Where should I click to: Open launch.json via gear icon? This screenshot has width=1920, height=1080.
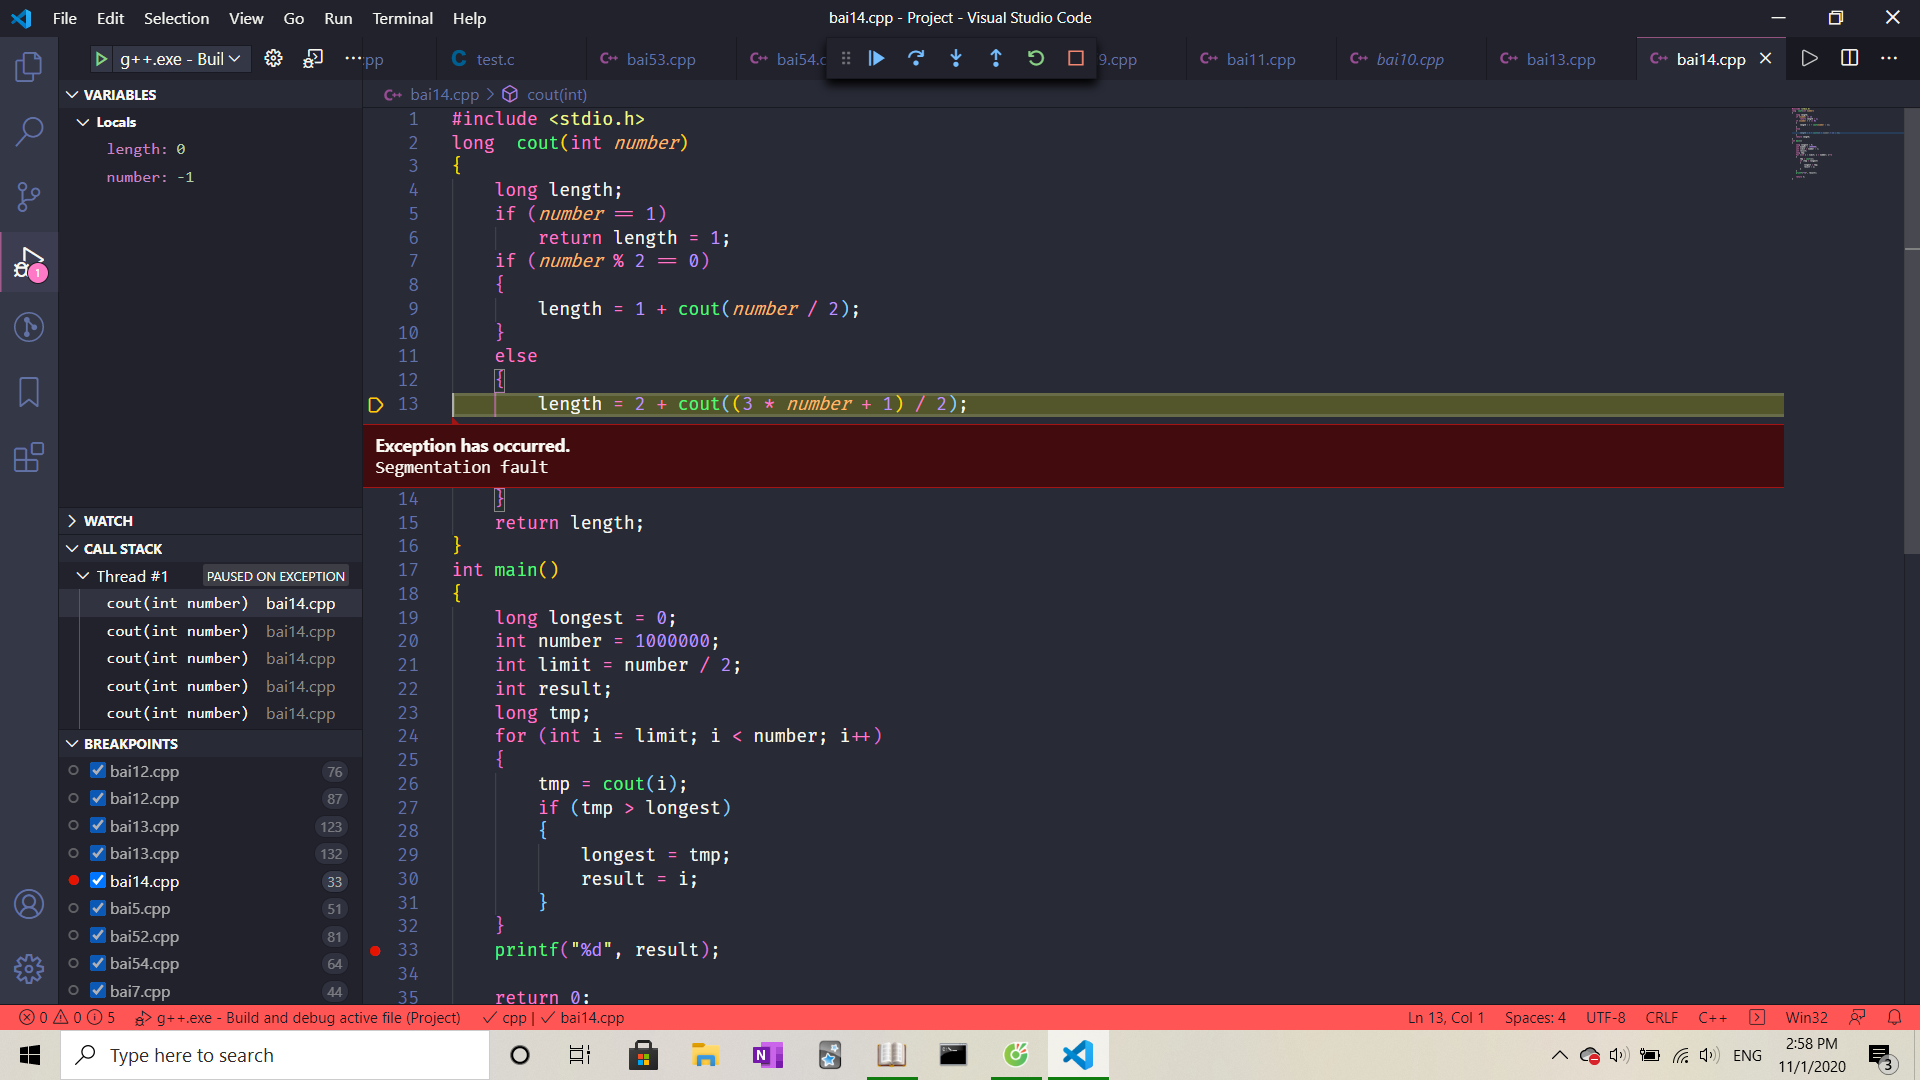[273, 59]
